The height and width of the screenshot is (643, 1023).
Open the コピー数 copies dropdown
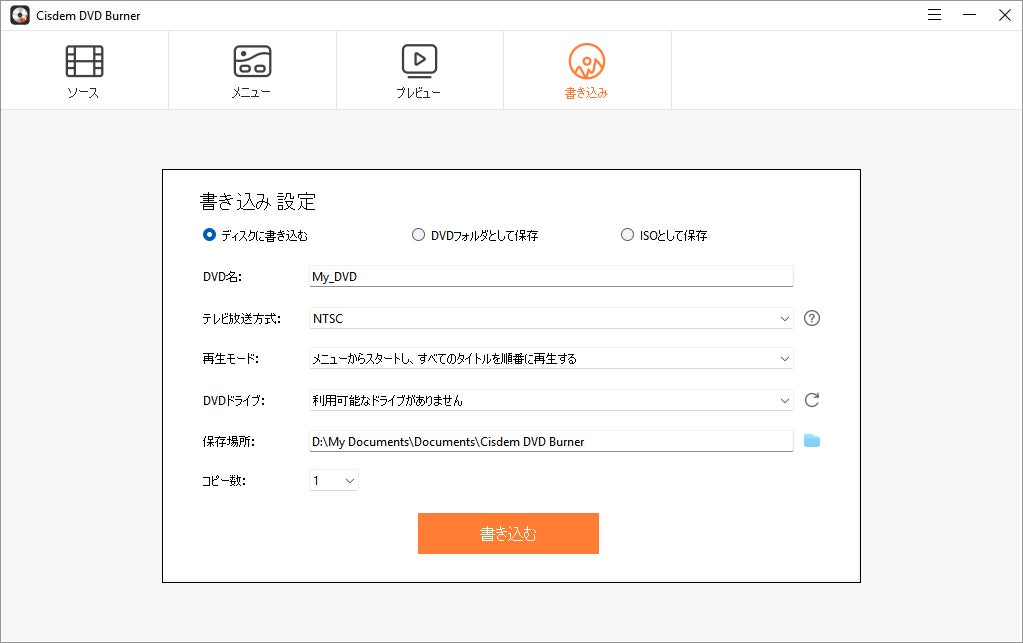(x=333, y=481)
